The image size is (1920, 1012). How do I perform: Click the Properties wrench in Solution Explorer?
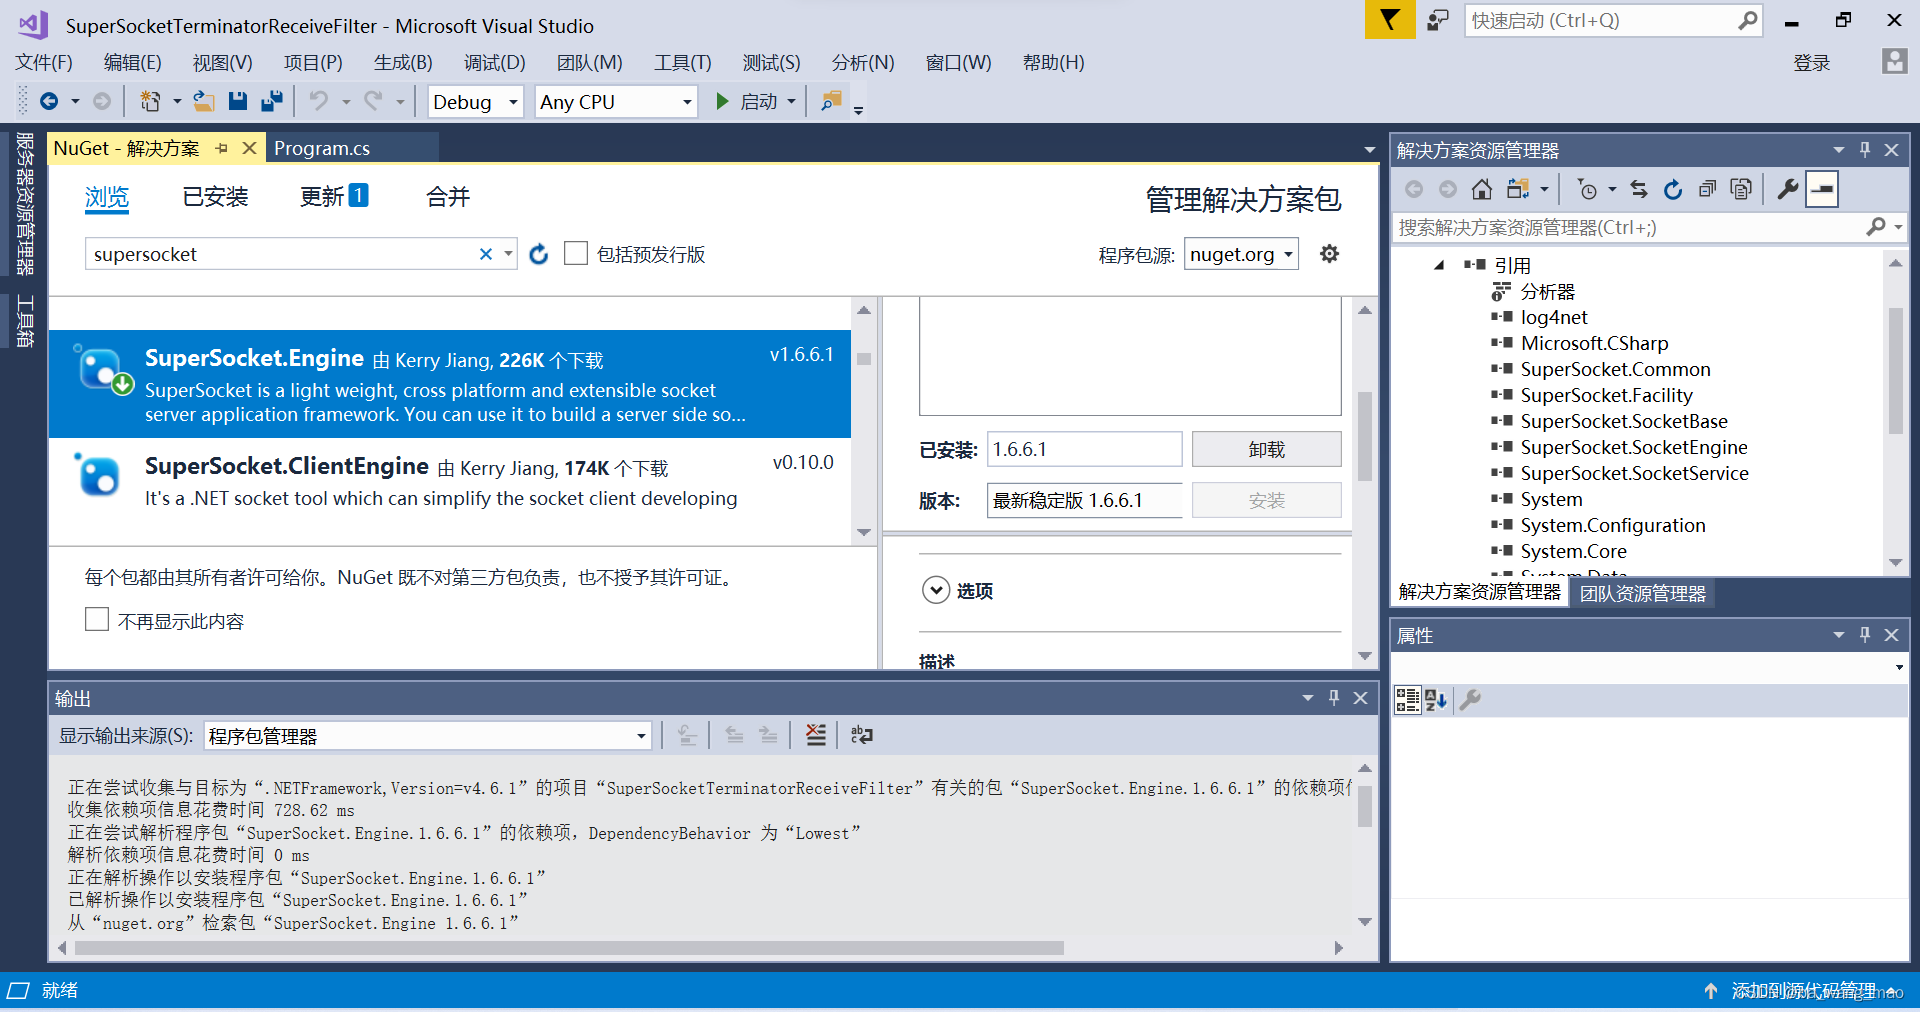click(1788, 189)
